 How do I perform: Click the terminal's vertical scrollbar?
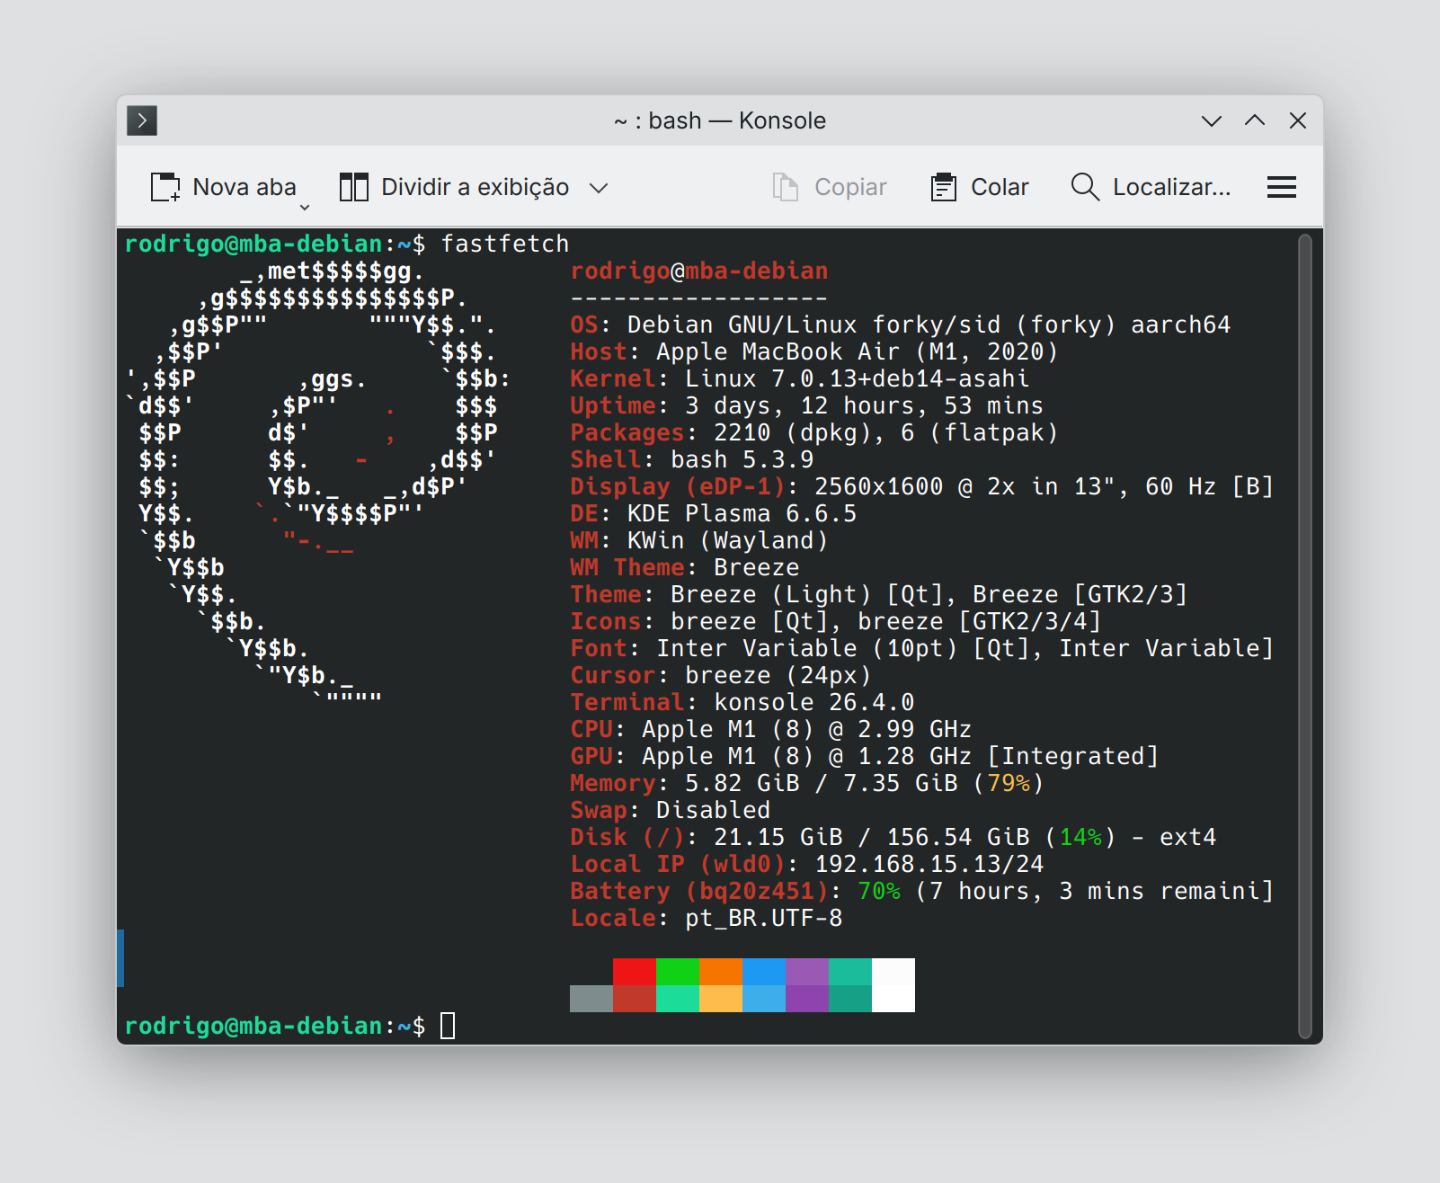pos(1305,636)
